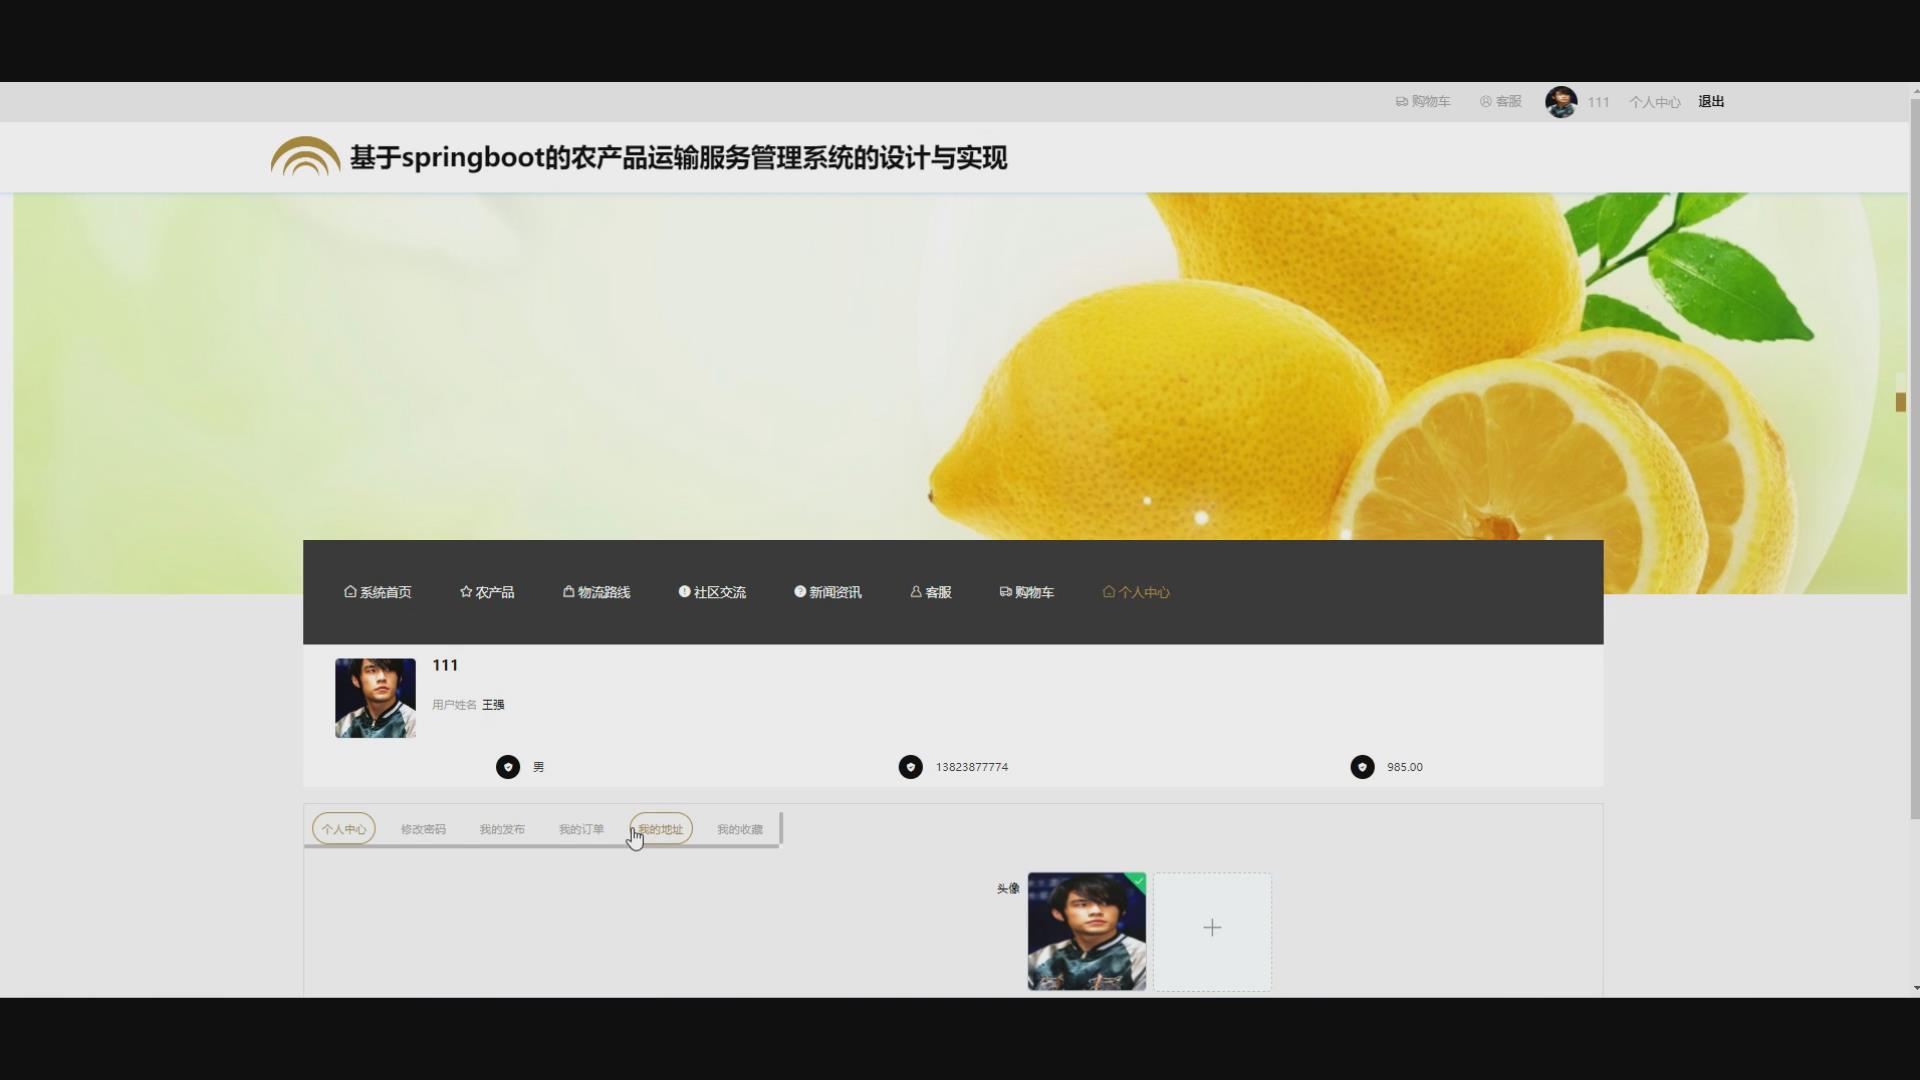The height and width of the screenshot is (1080, 1920).
Task: Click the shield icon beside phone number
Action: pyautogui.click(x=910, y=767)
